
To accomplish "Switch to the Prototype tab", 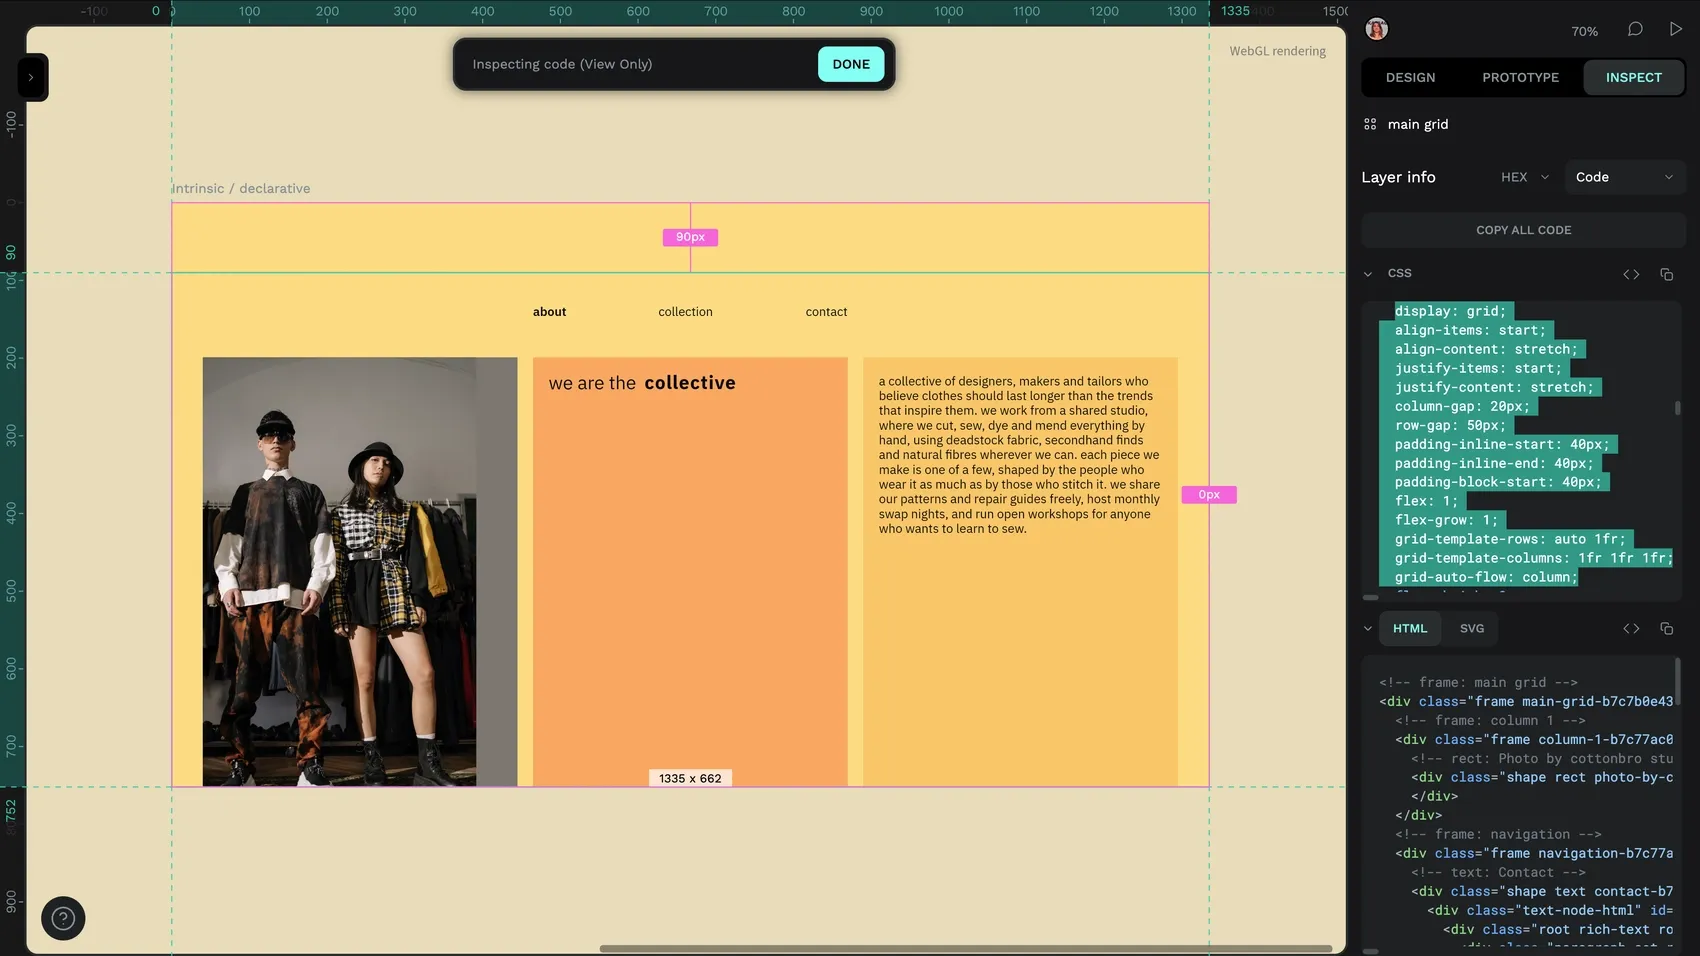I will point(1520,77).
